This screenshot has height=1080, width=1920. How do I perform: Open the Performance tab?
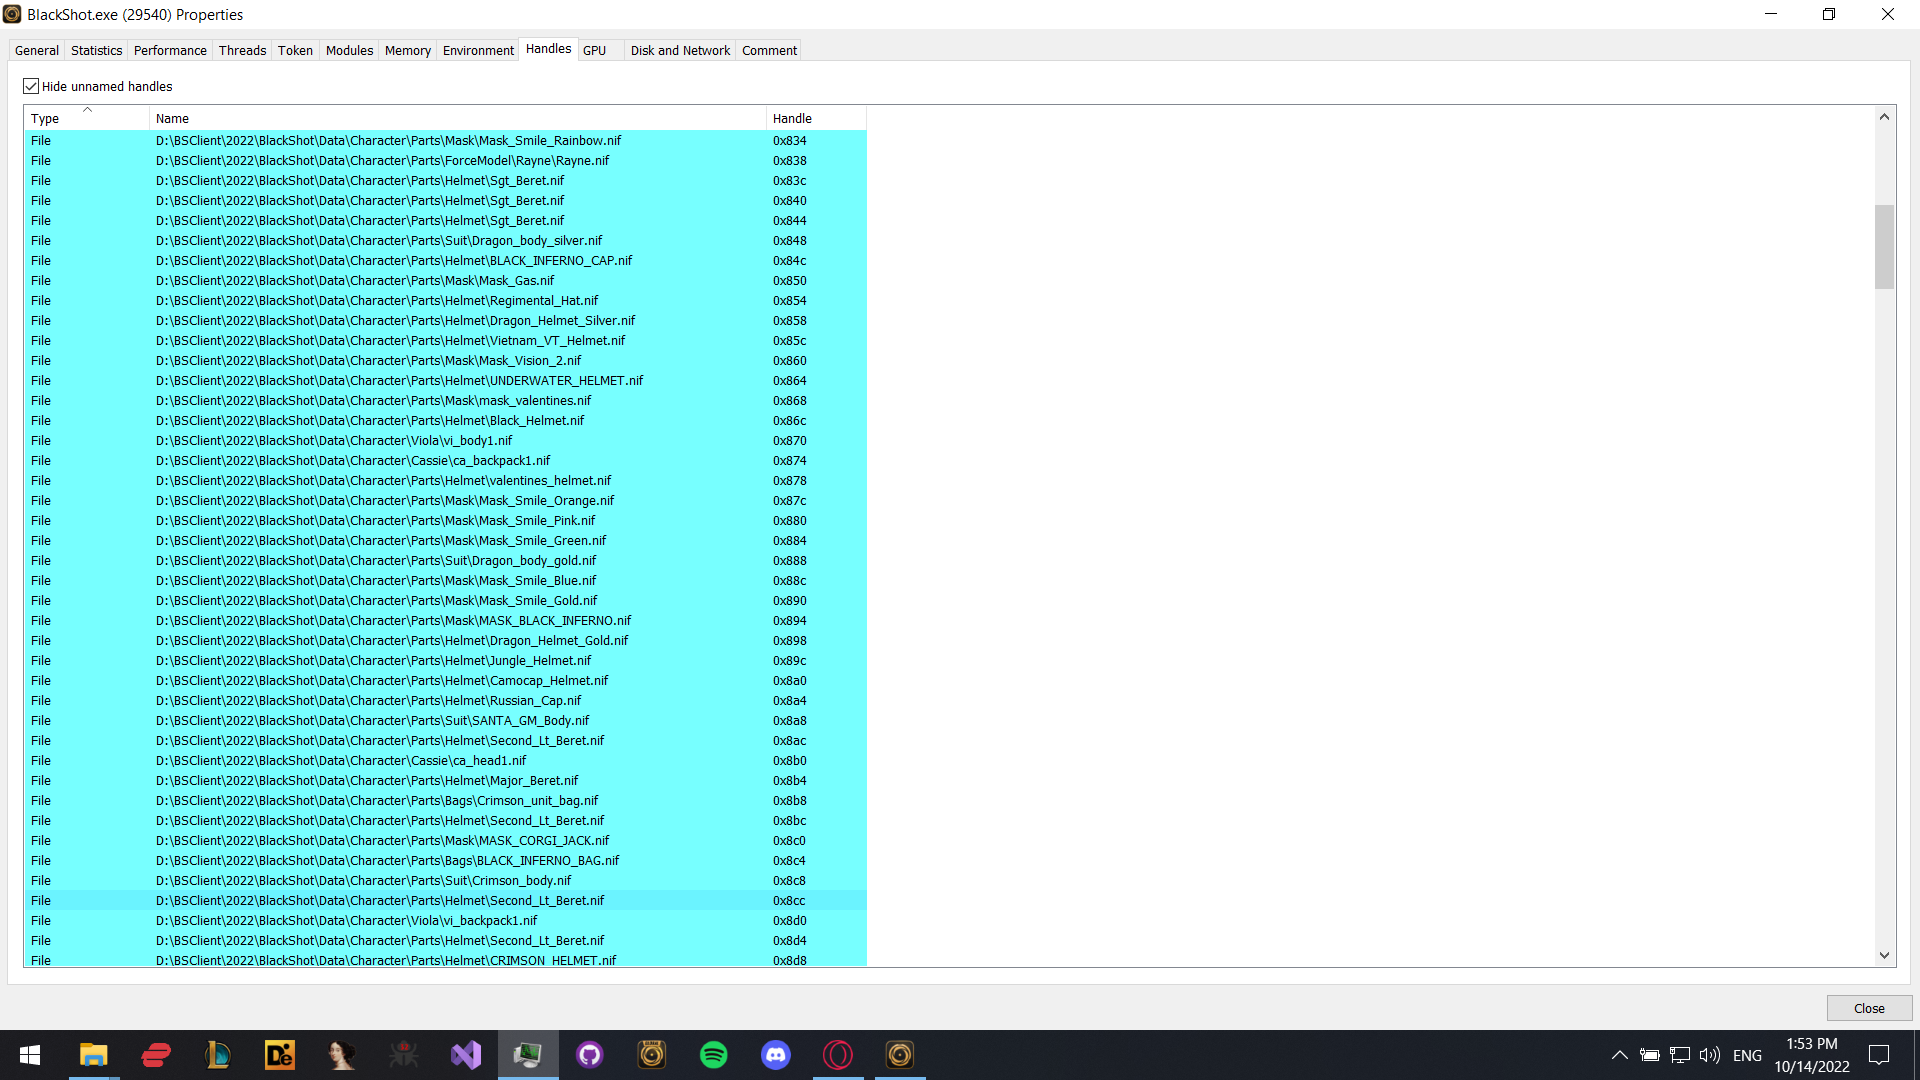170,50
